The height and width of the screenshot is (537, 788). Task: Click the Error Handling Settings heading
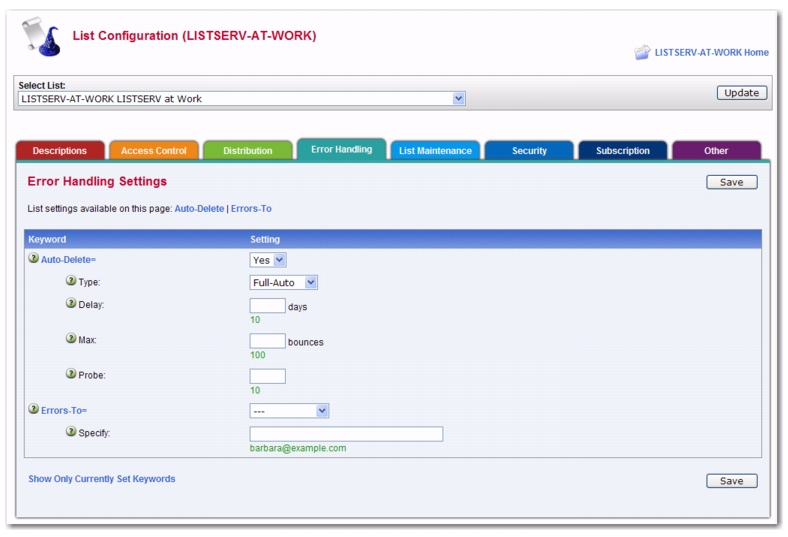point(97,181)
